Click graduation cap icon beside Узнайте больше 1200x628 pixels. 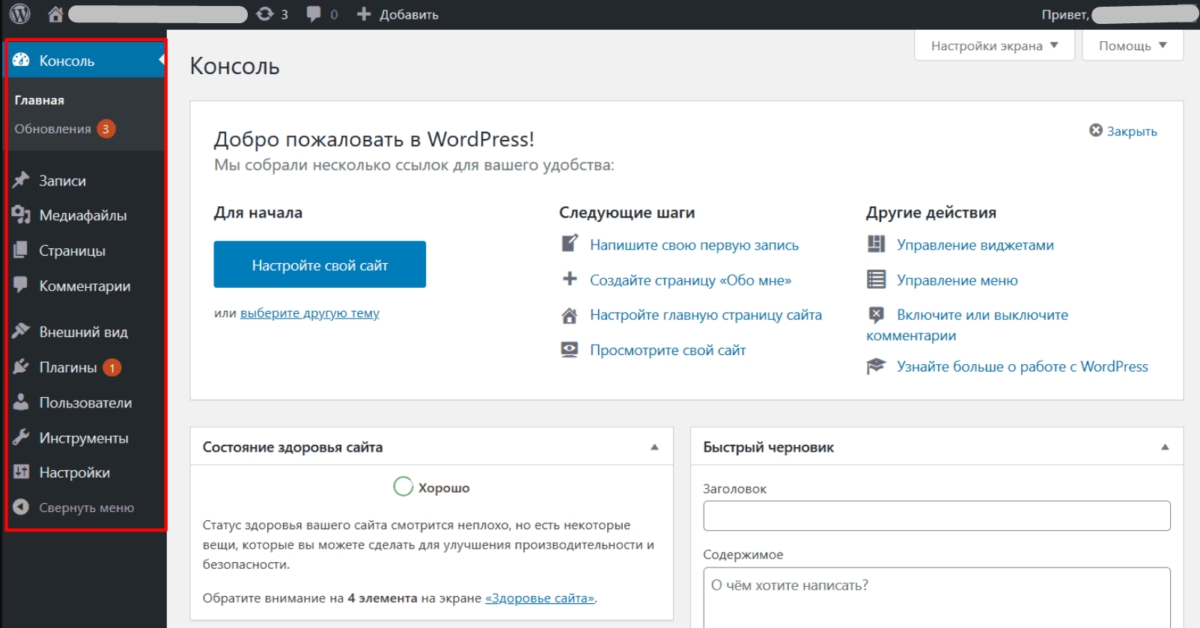[876, 367]
